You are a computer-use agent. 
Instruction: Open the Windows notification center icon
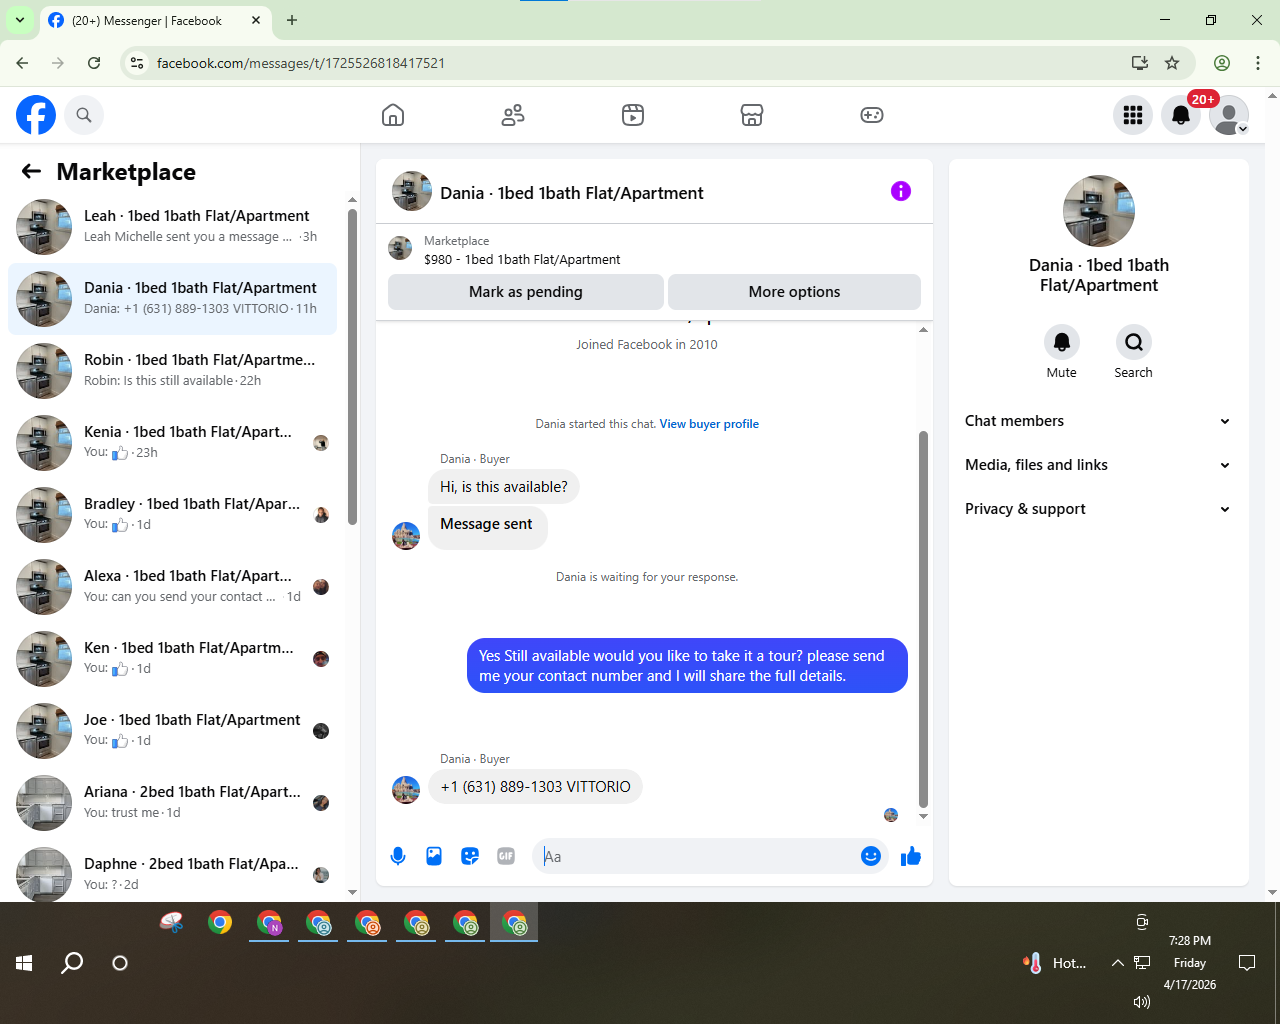click(1247, 963)
